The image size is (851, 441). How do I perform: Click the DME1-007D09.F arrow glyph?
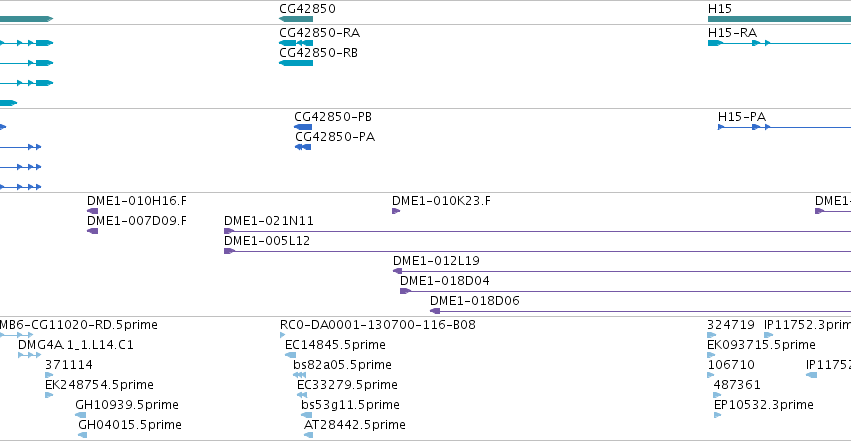pyautogui.click(x=93, y=231)
